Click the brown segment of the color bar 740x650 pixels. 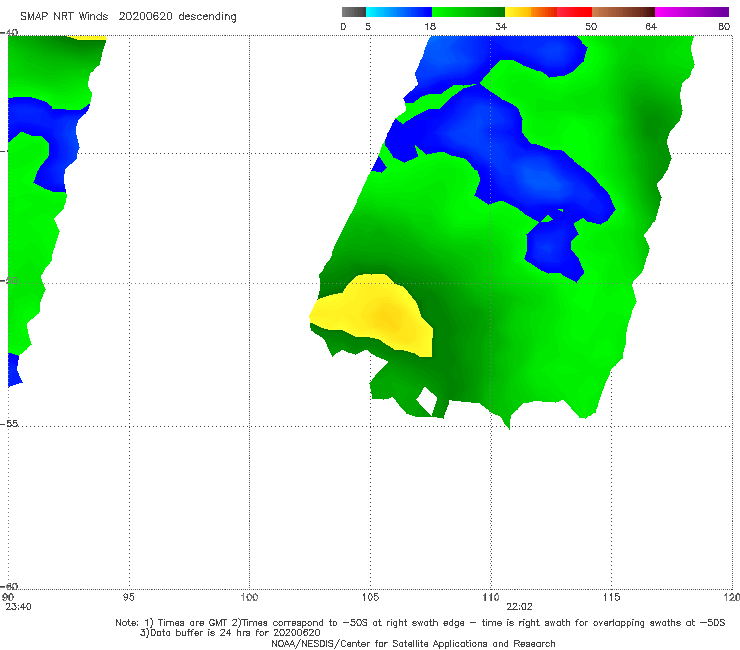coord(623,12)
